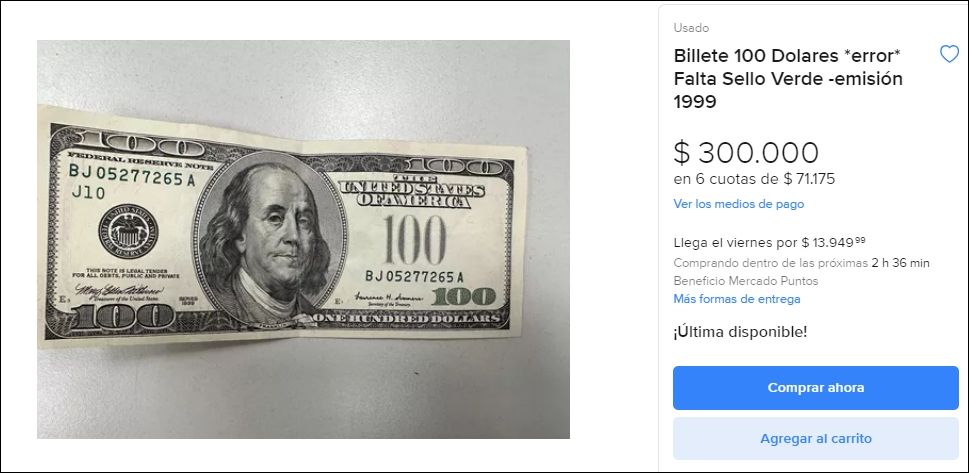Click the Federal Reserve black seal on bill

click(128, 232)
